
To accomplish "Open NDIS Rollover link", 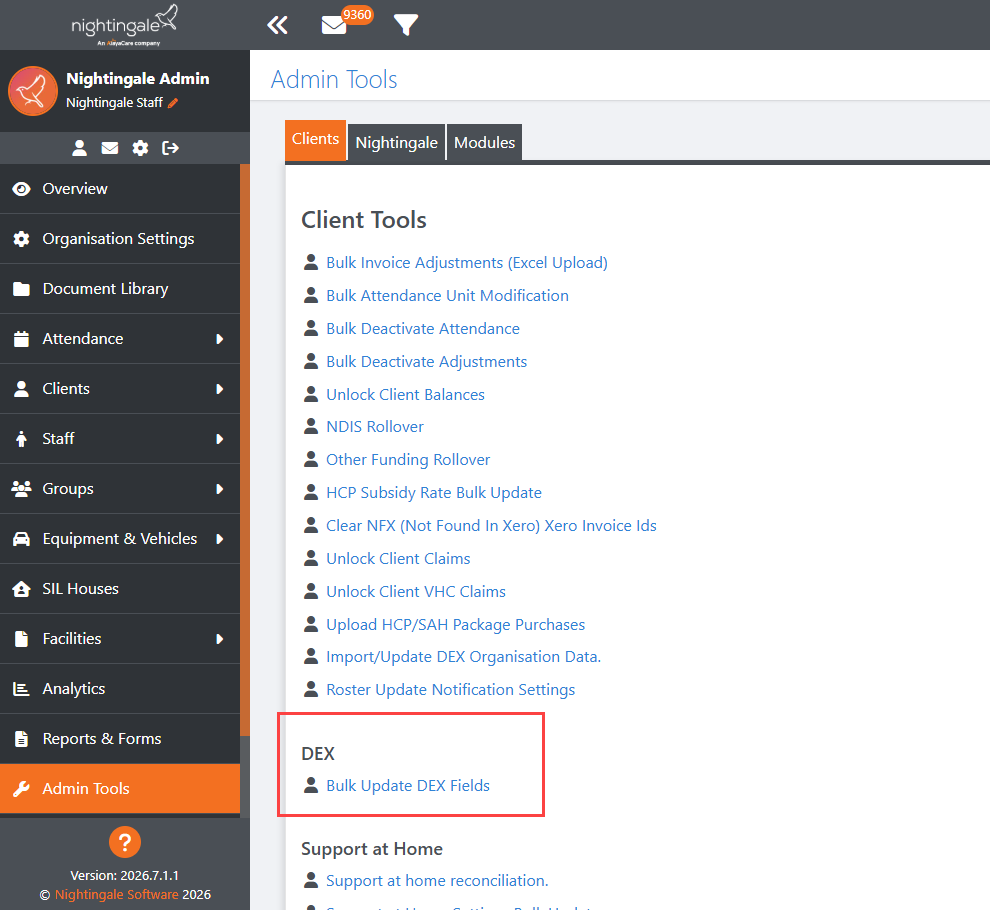I will click(x=374, y=426).
